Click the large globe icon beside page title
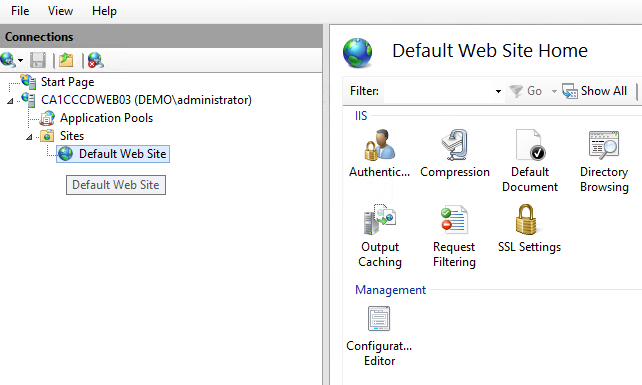The width and height of the screenshot is (642, 385). pyautogui.click(x=357, y=52)
